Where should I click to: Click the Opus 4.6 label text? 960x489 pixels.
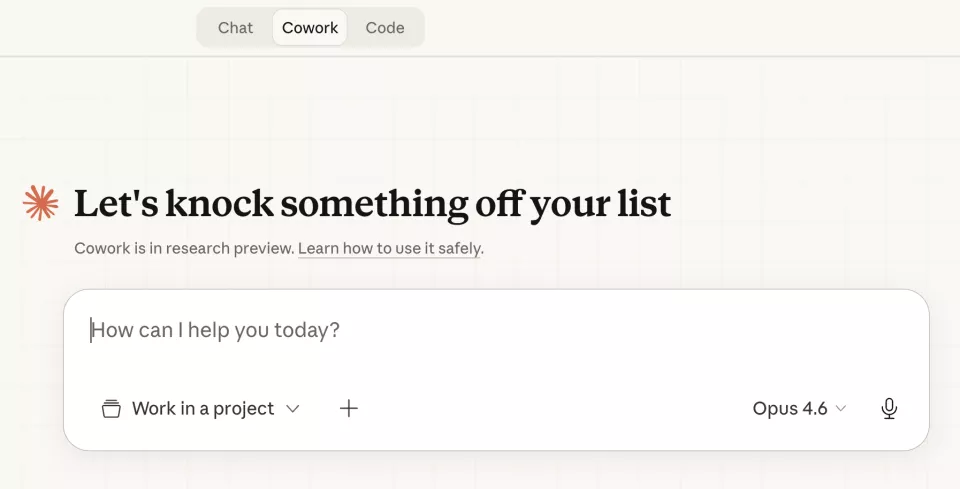pos(790,408)
